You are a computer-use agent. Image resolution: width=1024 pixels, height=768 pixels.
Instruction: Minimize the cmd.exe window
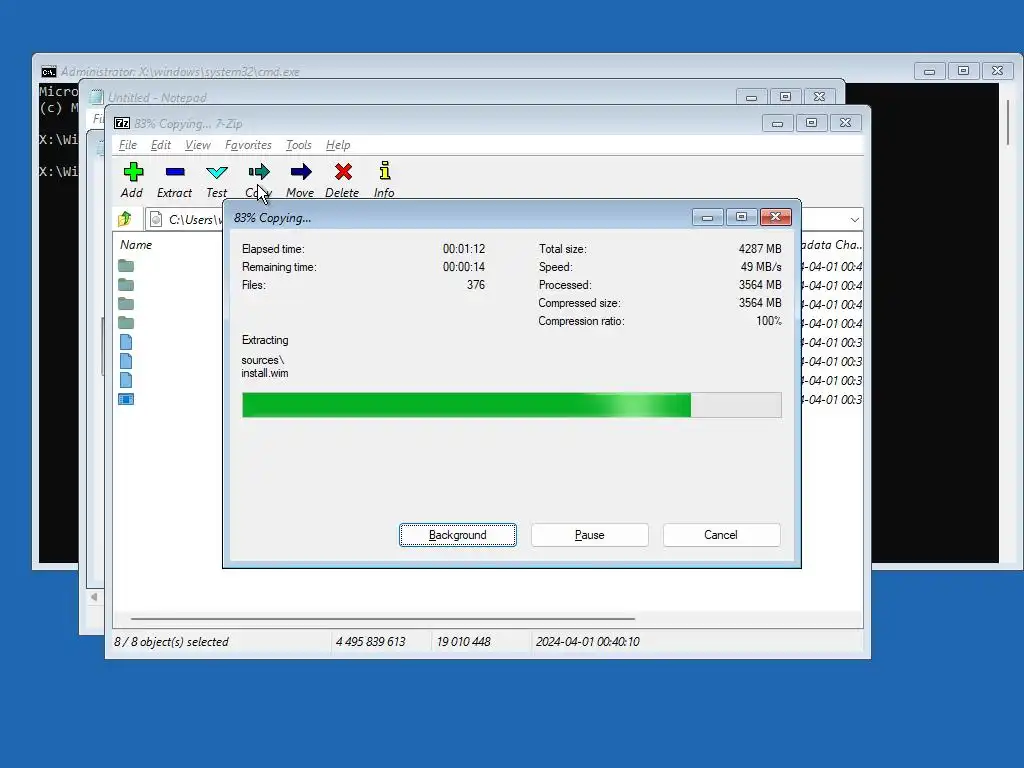pyautogui.click(x=929, y=71)
